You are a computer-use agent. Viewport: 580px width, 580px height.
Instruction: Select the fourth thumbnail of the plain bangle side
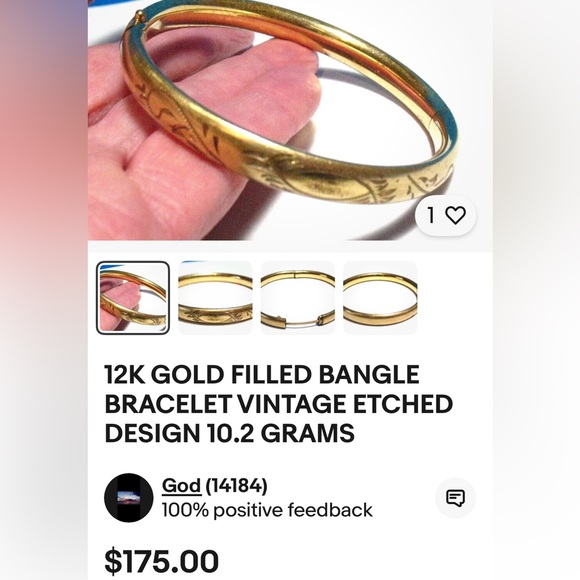click(380, 298)
